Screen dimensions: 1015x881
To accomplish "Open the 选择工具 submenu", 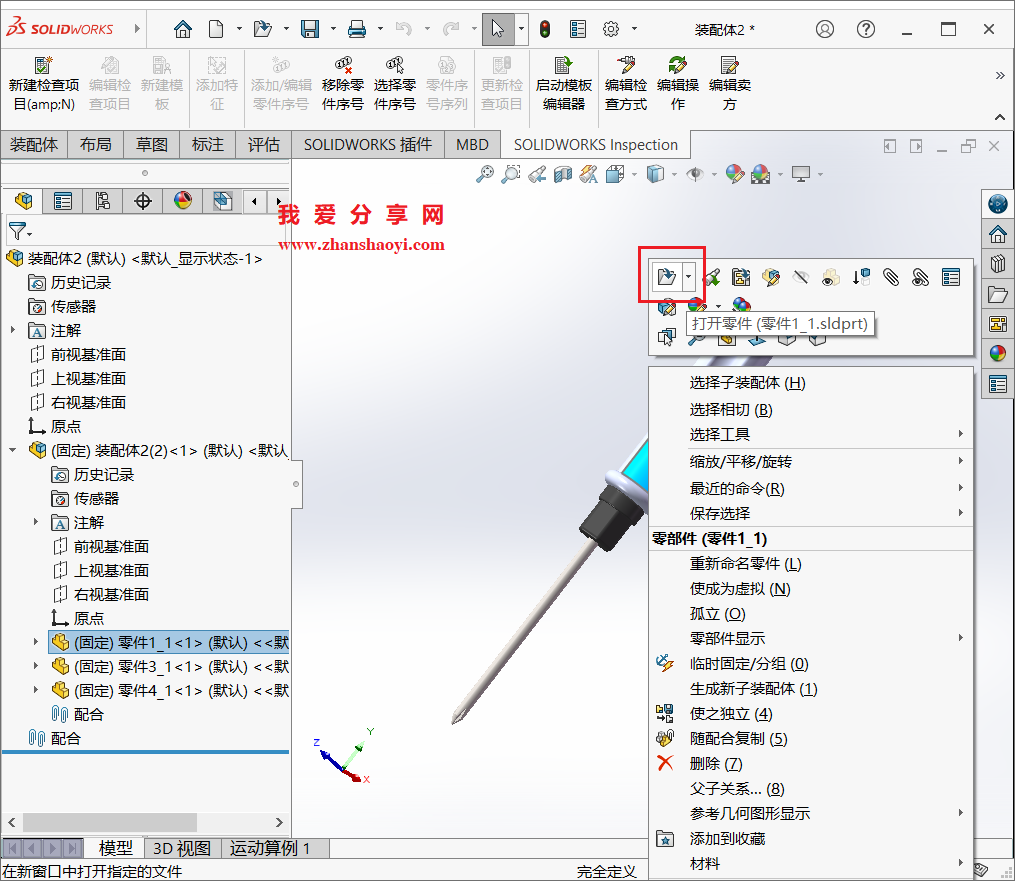I will coord(810,434).
